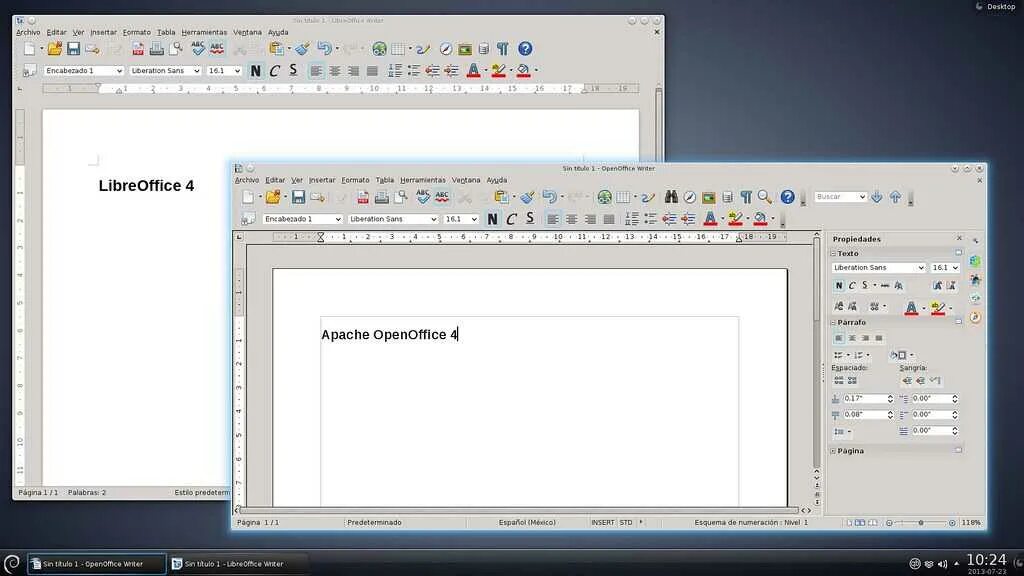Viewport: 1024px width, 576px height.
Task: Find next arrow beside Buscar box
Action: click(x=876, y=197)
